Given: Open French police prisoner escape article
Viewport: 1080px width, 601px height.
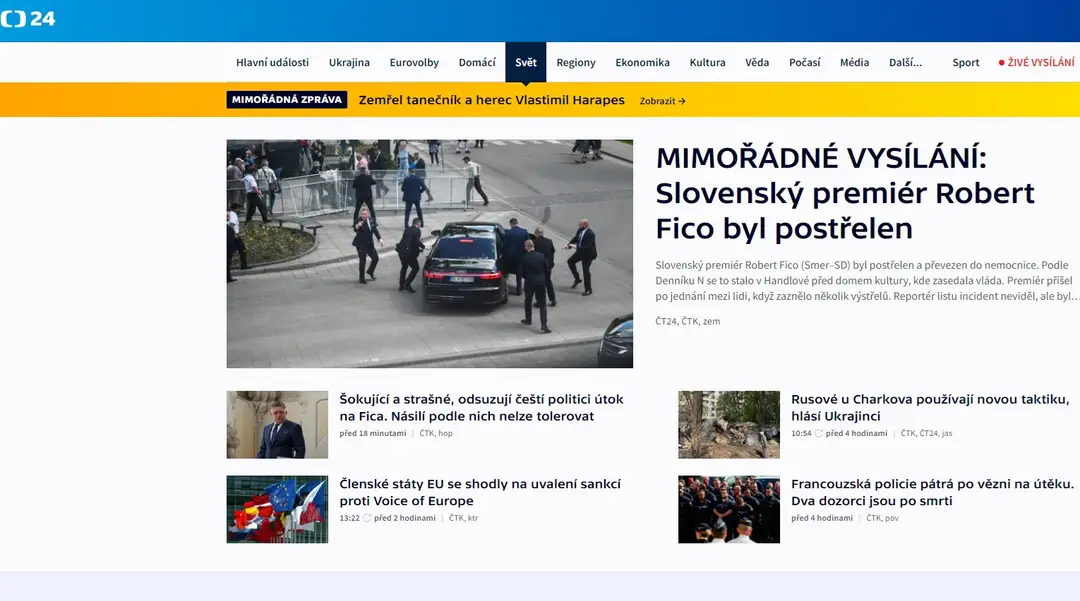Looking at the screenshot, I should click(933, 492).
